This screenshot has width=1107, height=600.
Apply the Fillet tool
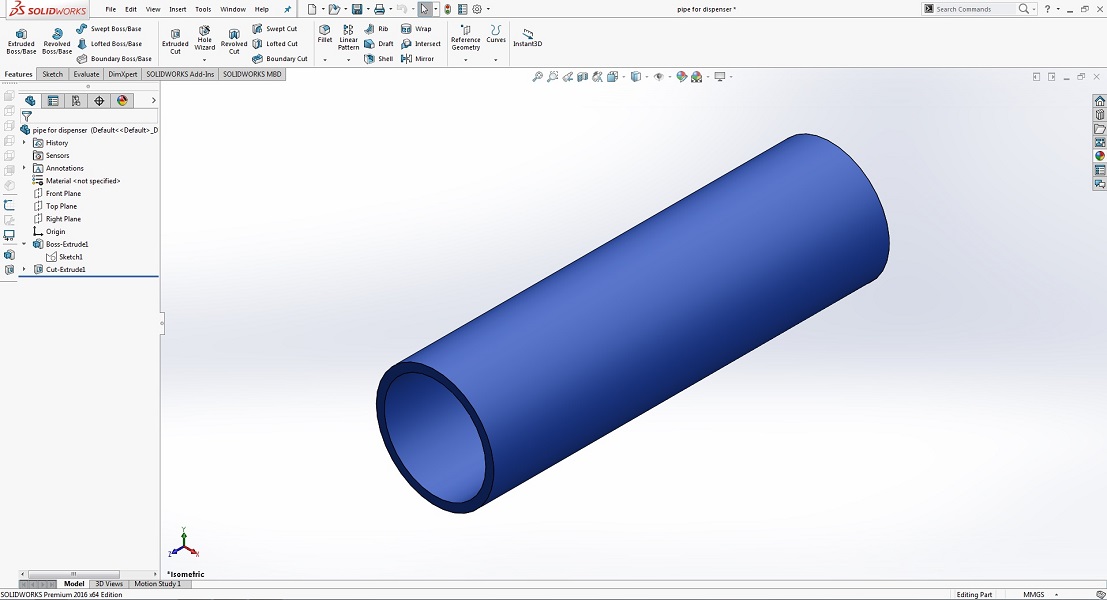tap(325, 34)
